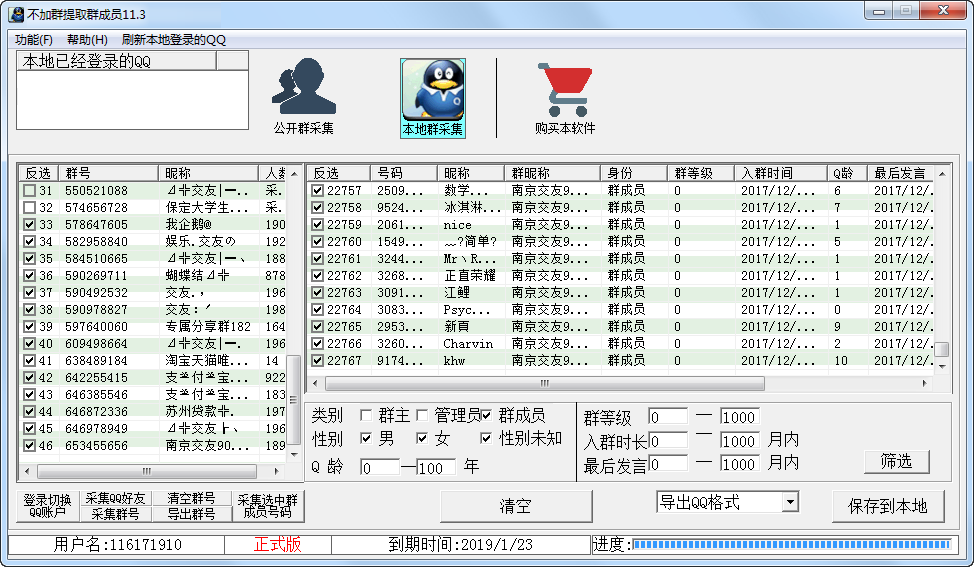The image size is (974, 567).
Task: Click the Q龄 minimum age field
Action: click(380, 467)
